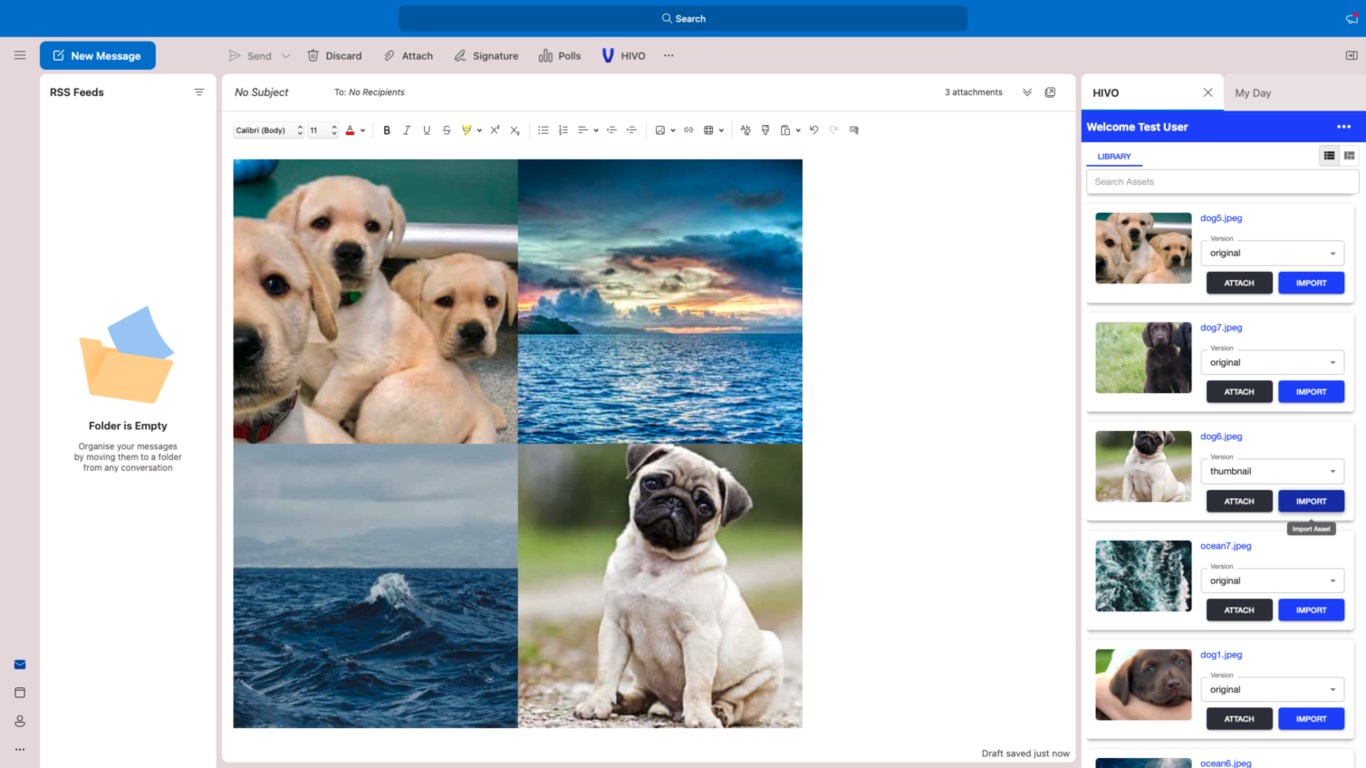This screenshot has height=768, width=1366.
Task: Open the text alignment dropdown arrow
Action: click(x=596, y=131)
